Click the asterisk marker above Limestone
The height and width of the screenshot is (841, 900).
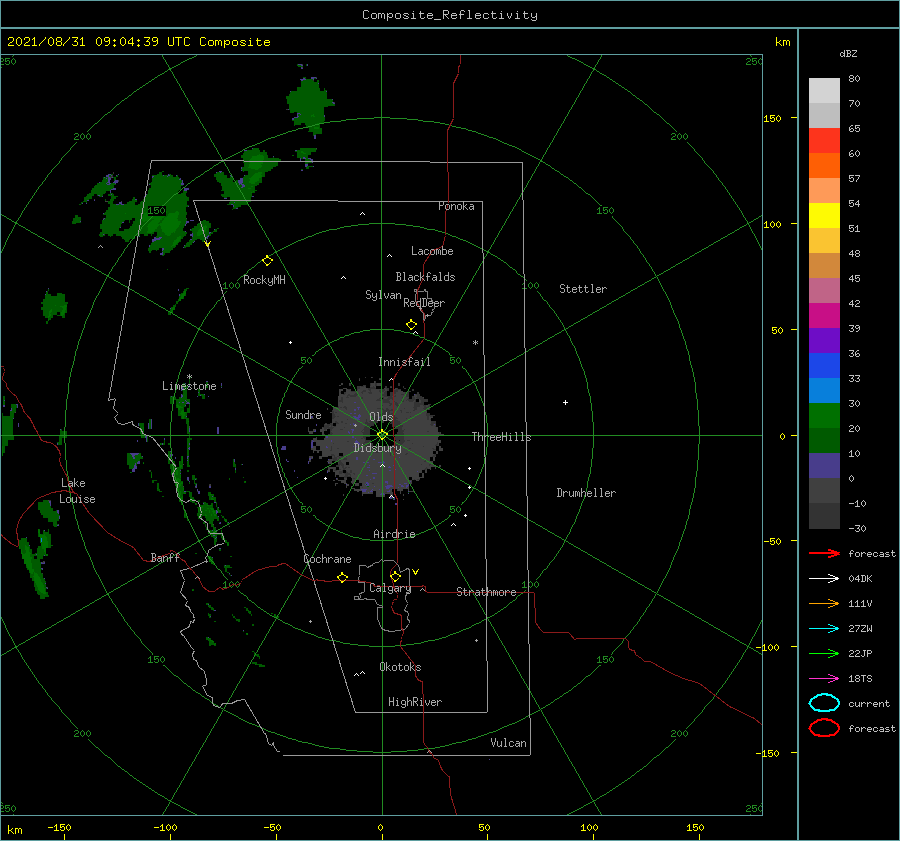coord(189,377)
